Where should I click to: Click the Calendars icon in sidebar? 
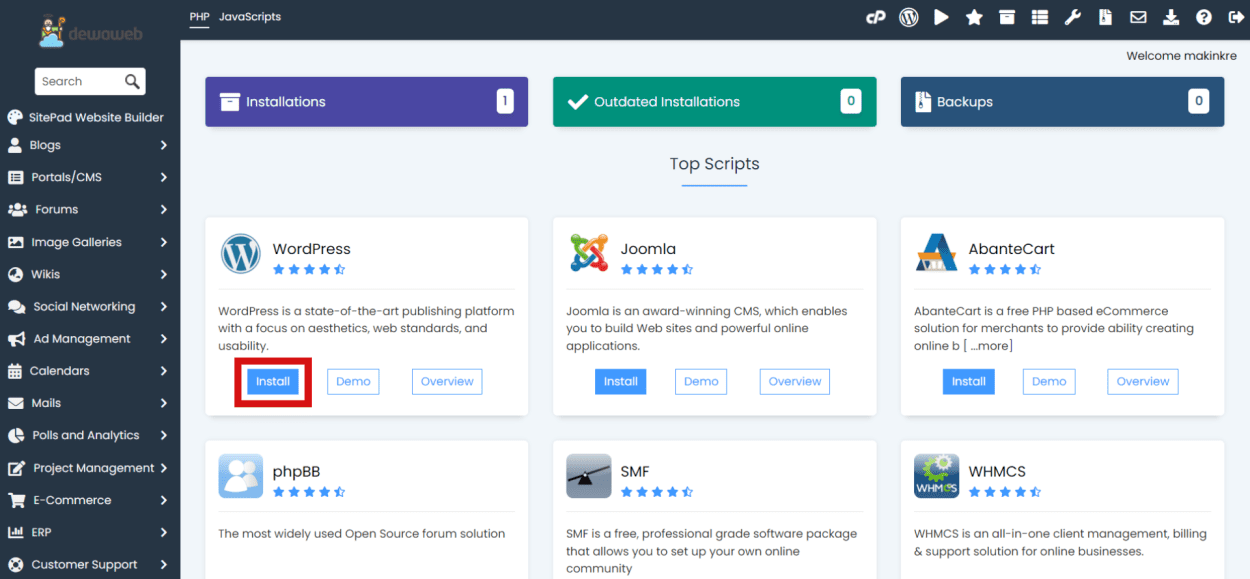15,371
